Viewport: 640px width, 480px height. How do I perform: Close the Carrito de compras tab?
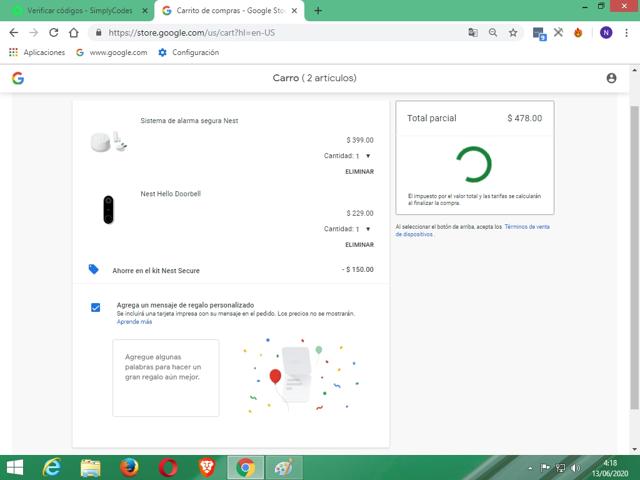(294, 11)
